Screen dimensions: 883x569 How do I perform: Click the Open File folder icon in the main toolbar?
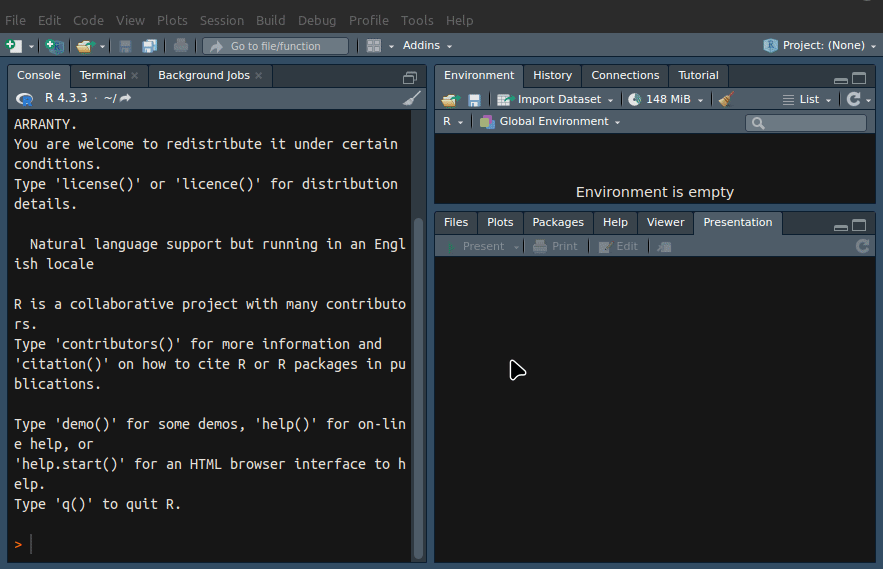85,46
